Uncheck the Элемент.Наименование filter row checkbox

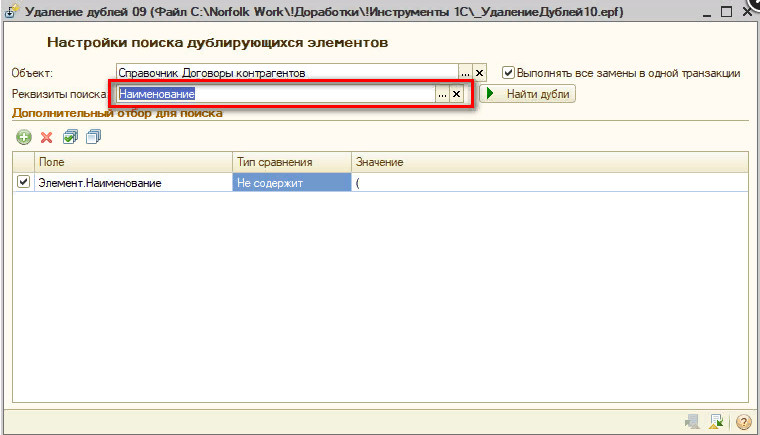24,182
